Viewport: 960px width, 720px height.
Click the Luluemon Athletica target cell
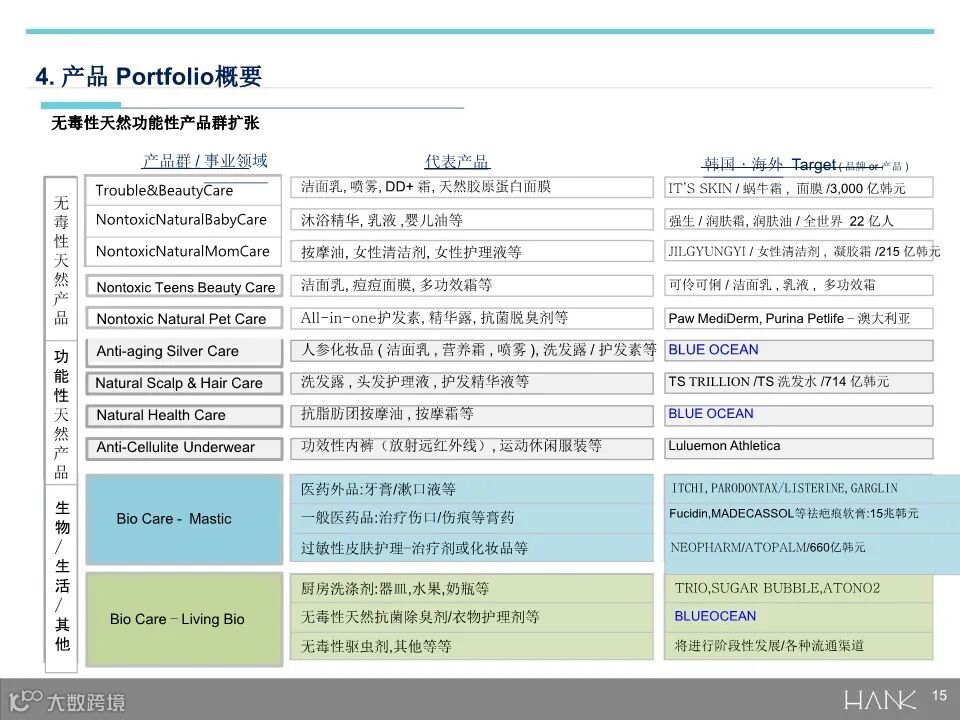click(798, 447)
